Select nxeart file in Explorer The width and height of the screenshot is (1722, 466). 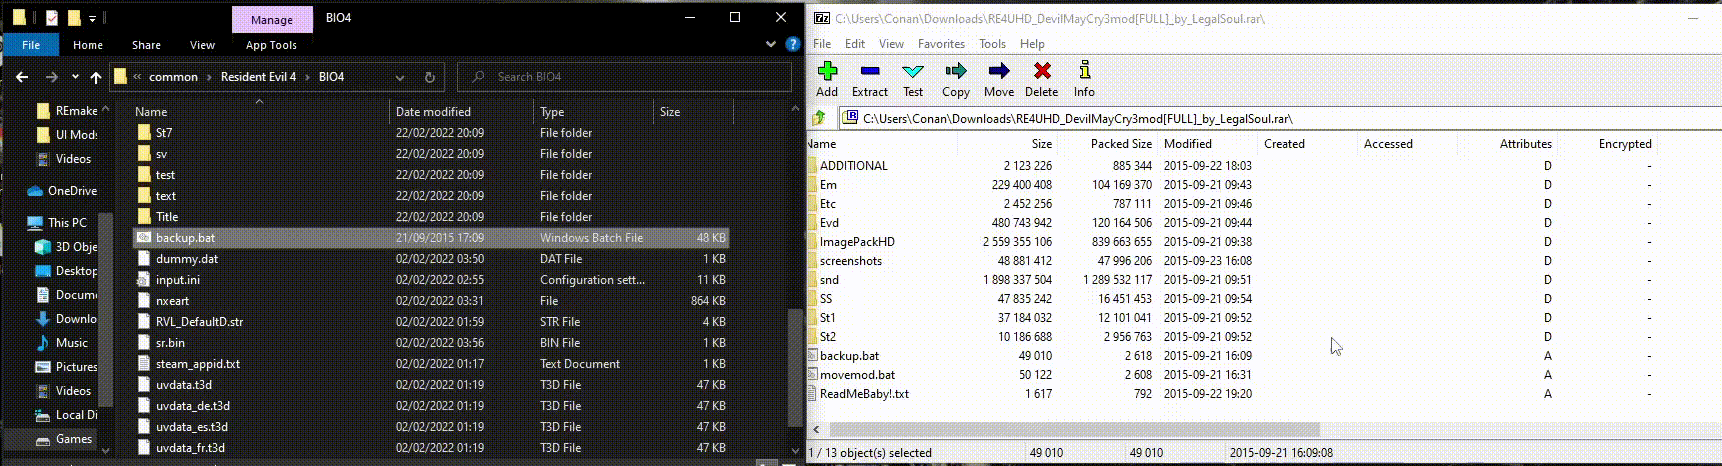tap(431, 301)
